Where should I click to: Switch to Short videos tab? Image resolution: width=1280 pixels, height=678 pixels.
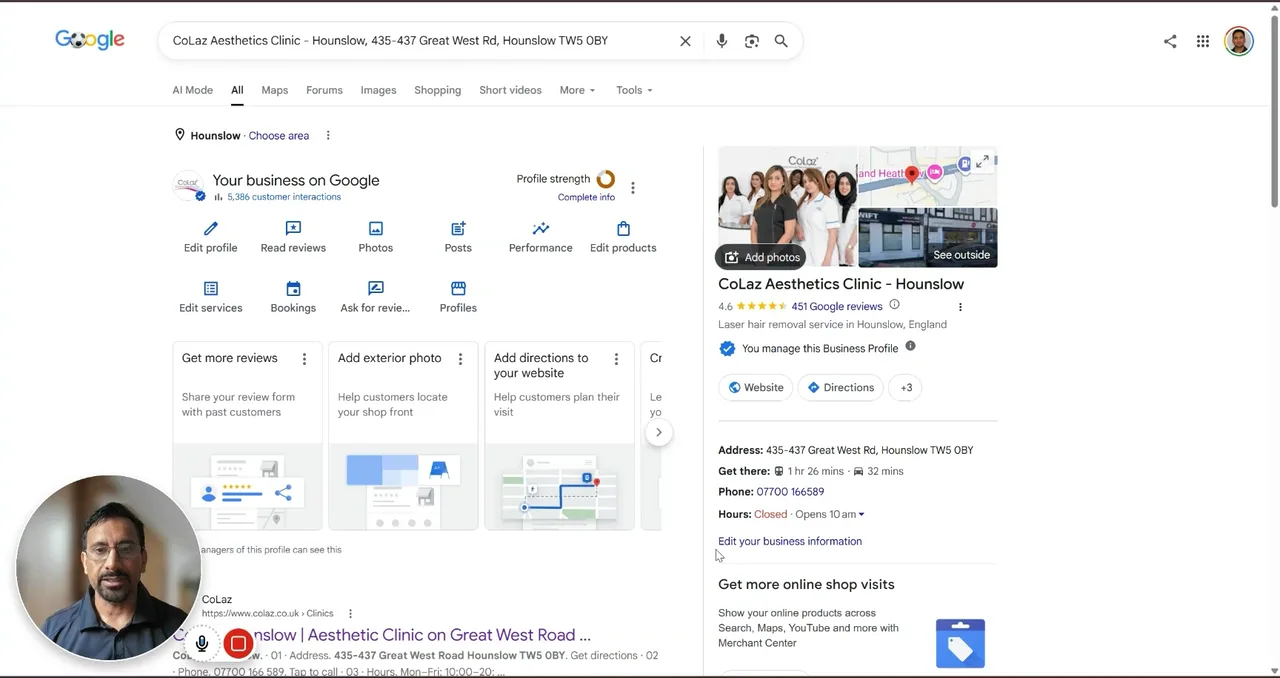(x=510, y=90)
